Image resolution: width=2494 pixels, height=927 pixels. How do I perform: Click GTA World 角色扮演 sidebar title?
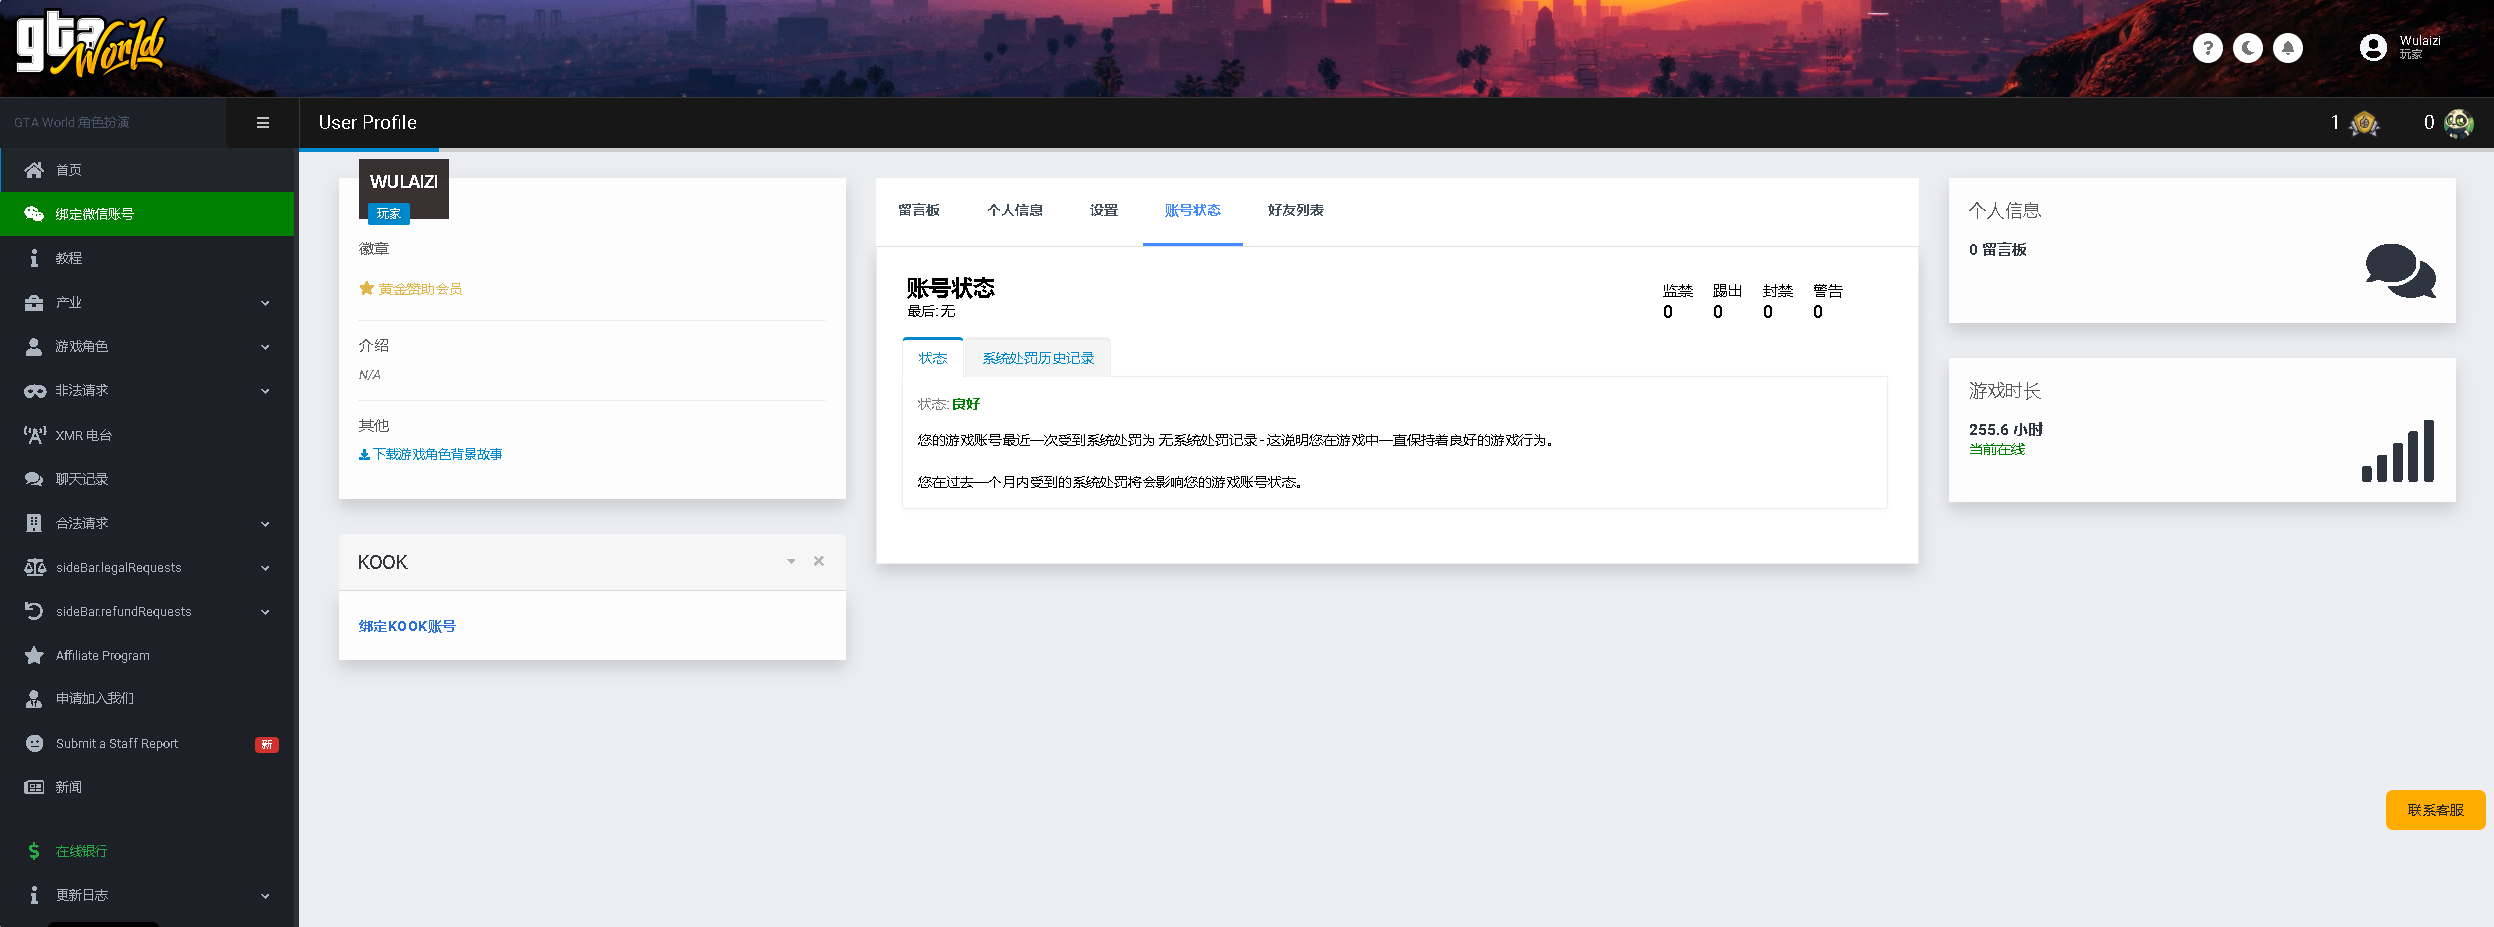(72, 122)
